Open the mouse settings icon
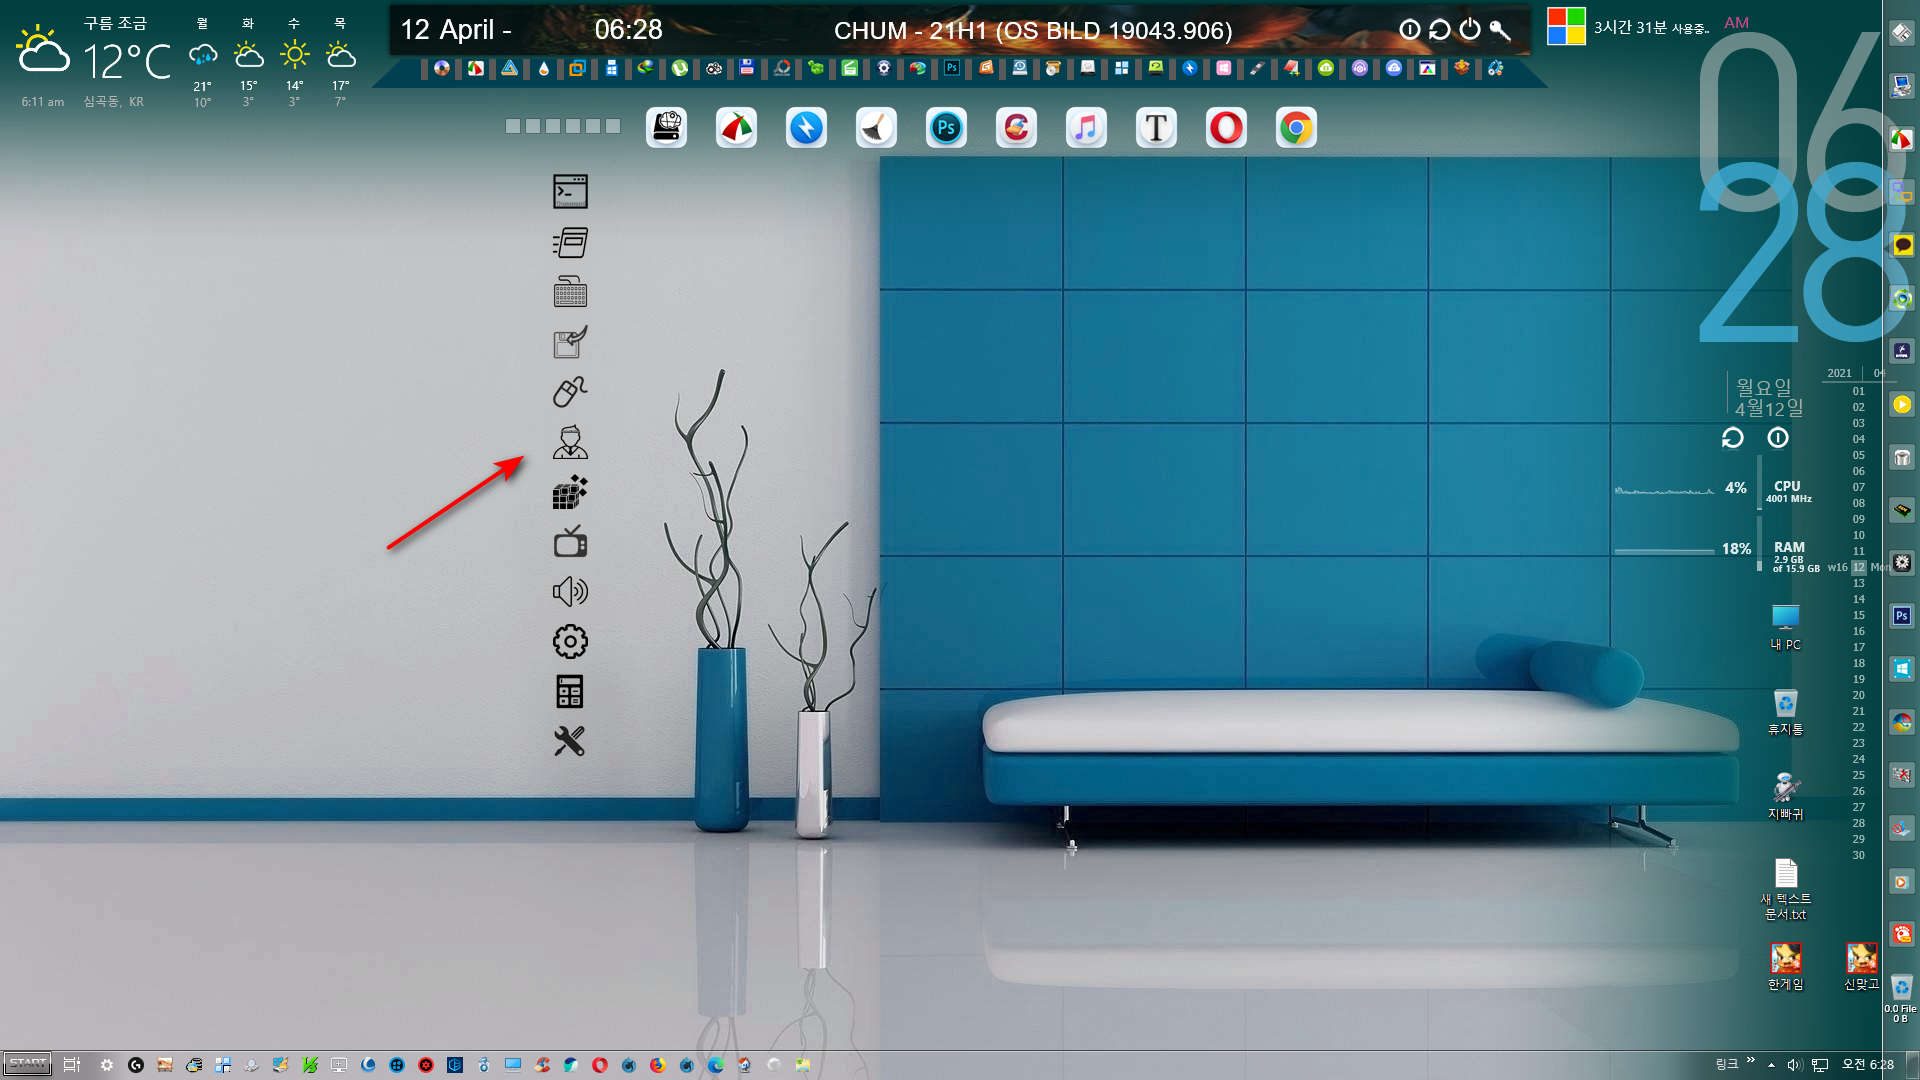Screen dimensions: 1920x1080 pyautogui.click(x=570, y=391)
